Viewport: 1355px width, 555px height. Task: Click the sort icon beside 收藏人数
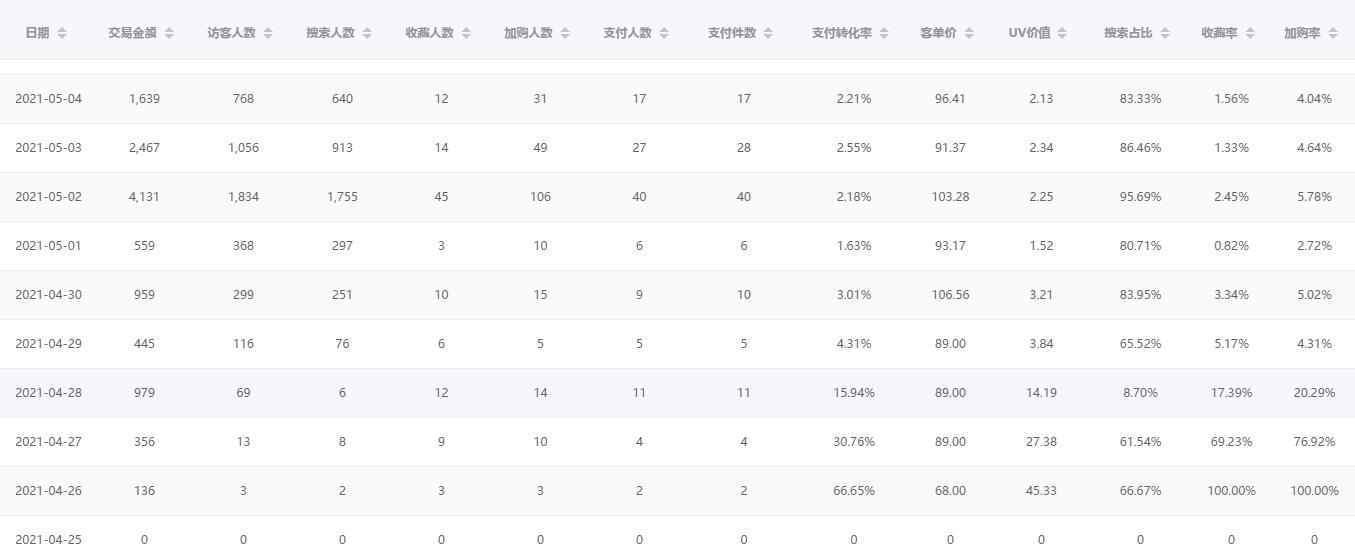coord(466,33)
